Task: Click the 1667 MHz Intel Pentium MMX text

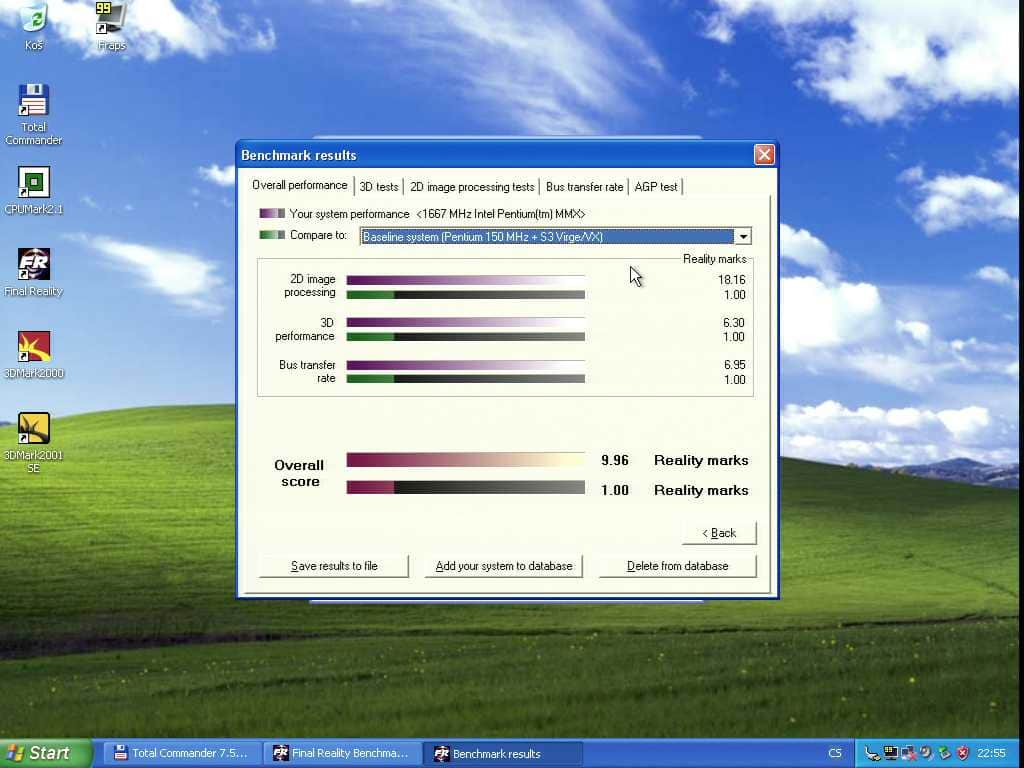Action: pyautogui.click(x=500, y=214)
